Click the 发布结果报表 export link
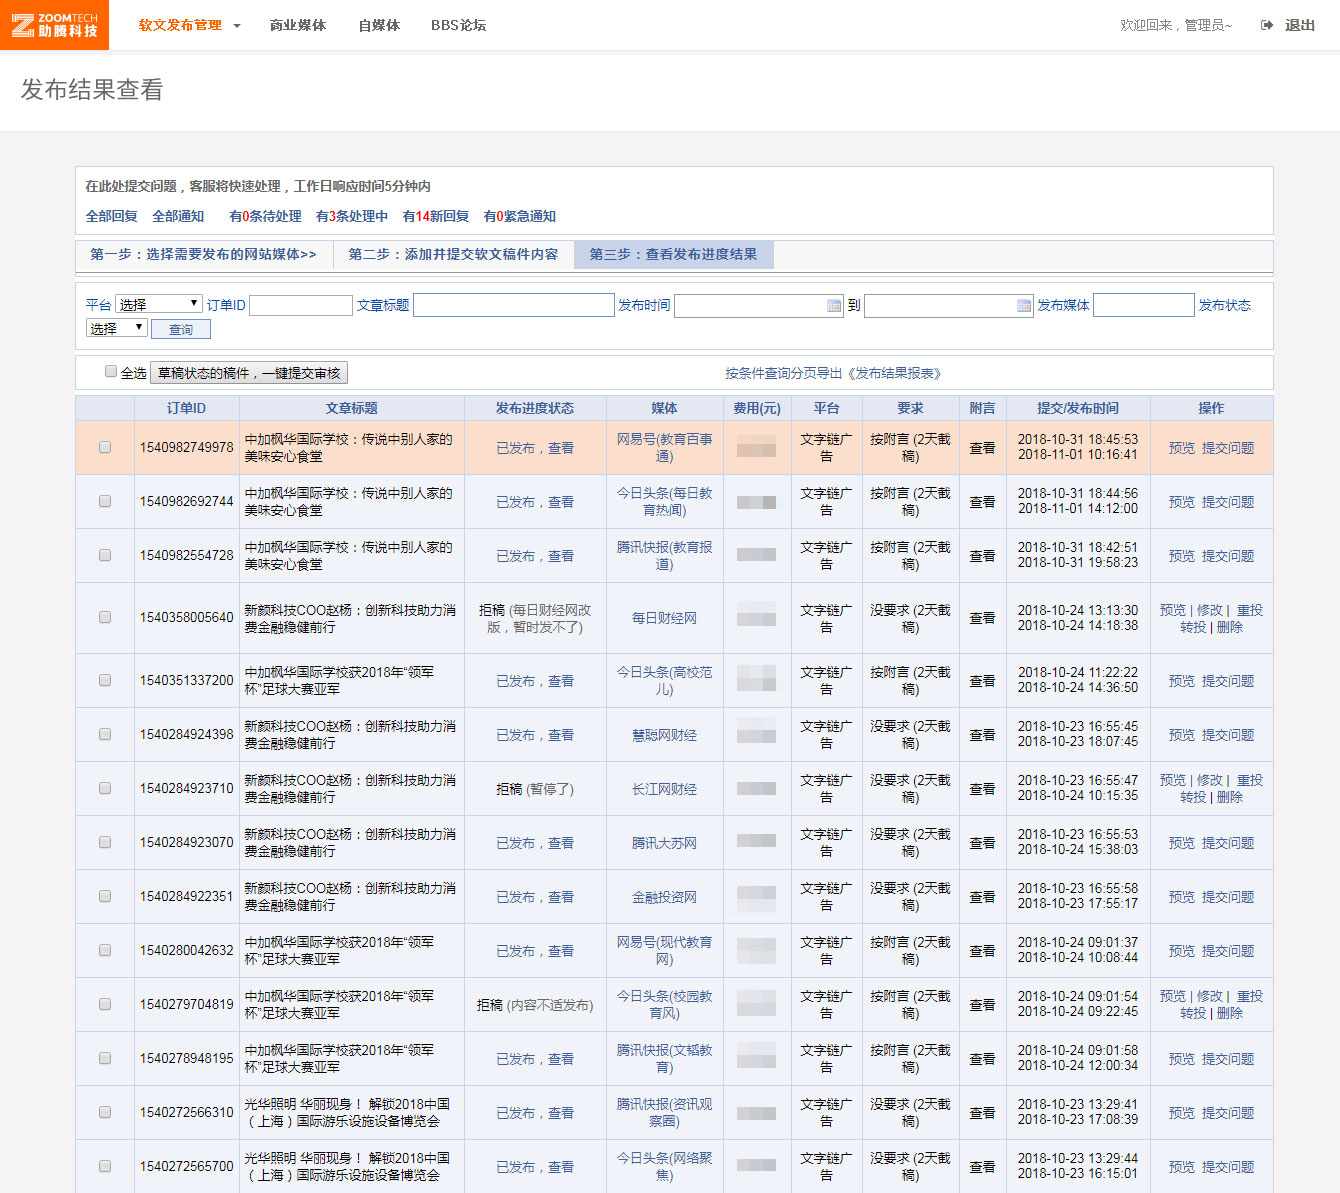Screen dimensions: 1340x1193 pos(832,373)
